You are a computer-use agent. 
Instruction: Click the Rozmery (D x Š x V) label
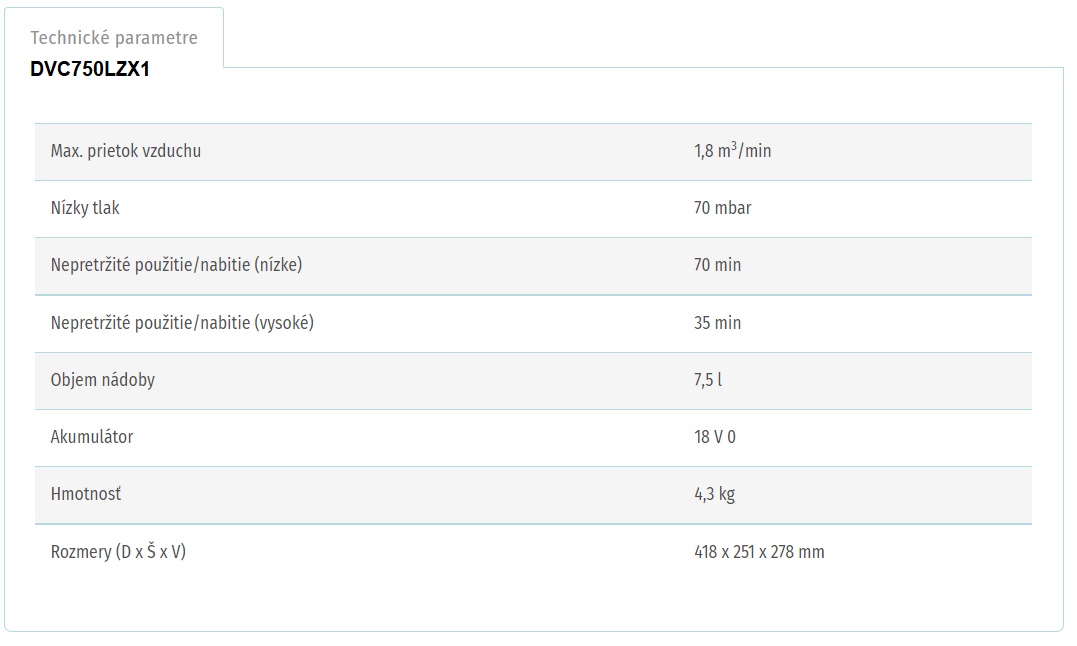(118, 551)
